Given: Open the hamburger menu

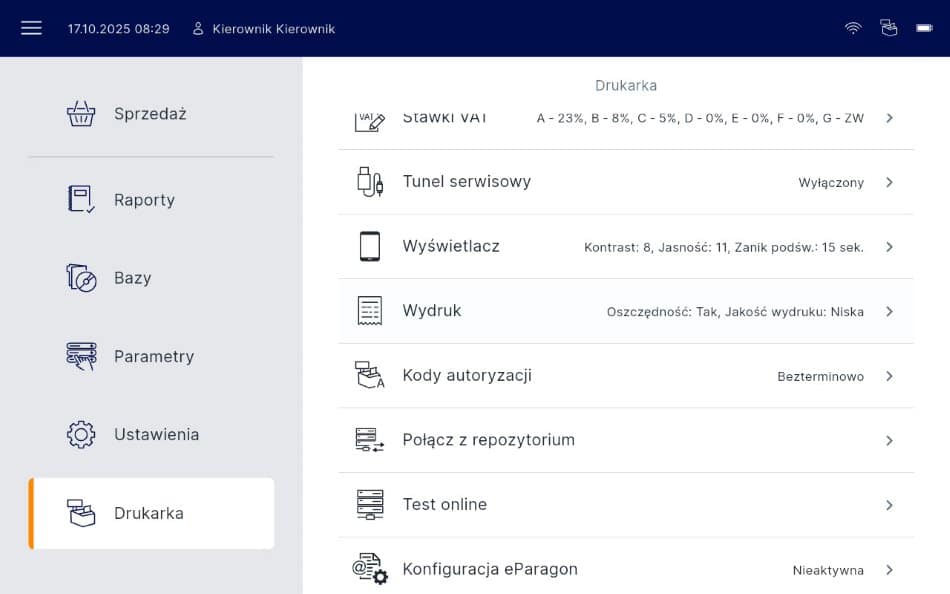Looking at the screenshot, I should (x=31, y=28).
